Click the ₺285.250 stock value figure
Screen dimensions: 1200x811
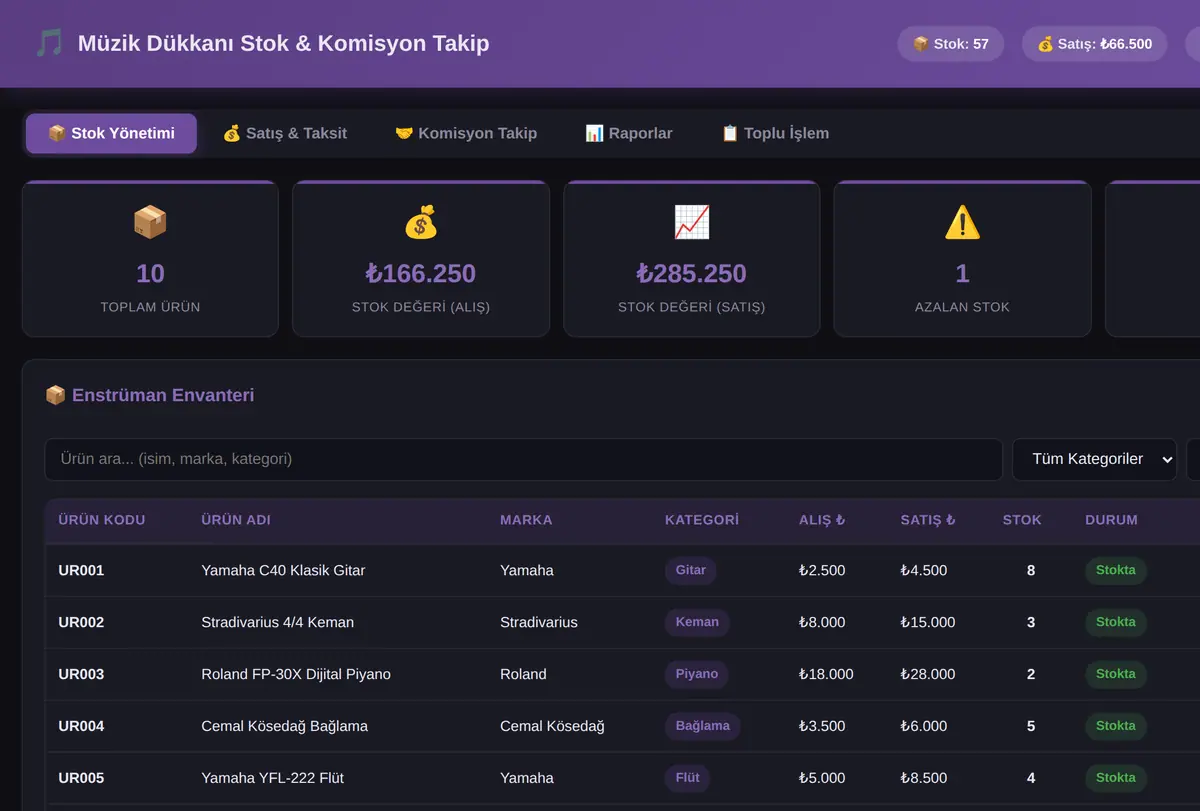click(x=692, y=273)
